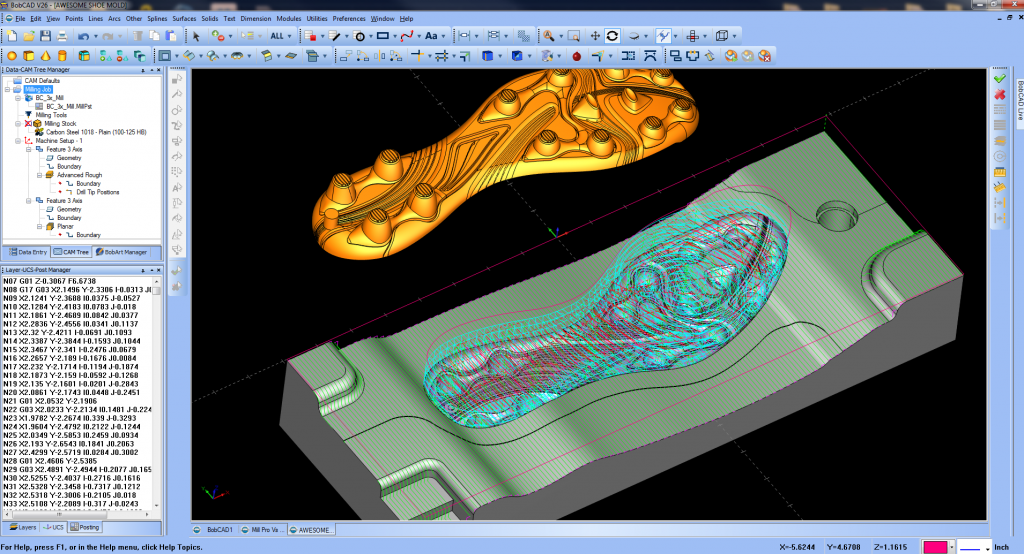Select the arrow pointer tool

196,37
